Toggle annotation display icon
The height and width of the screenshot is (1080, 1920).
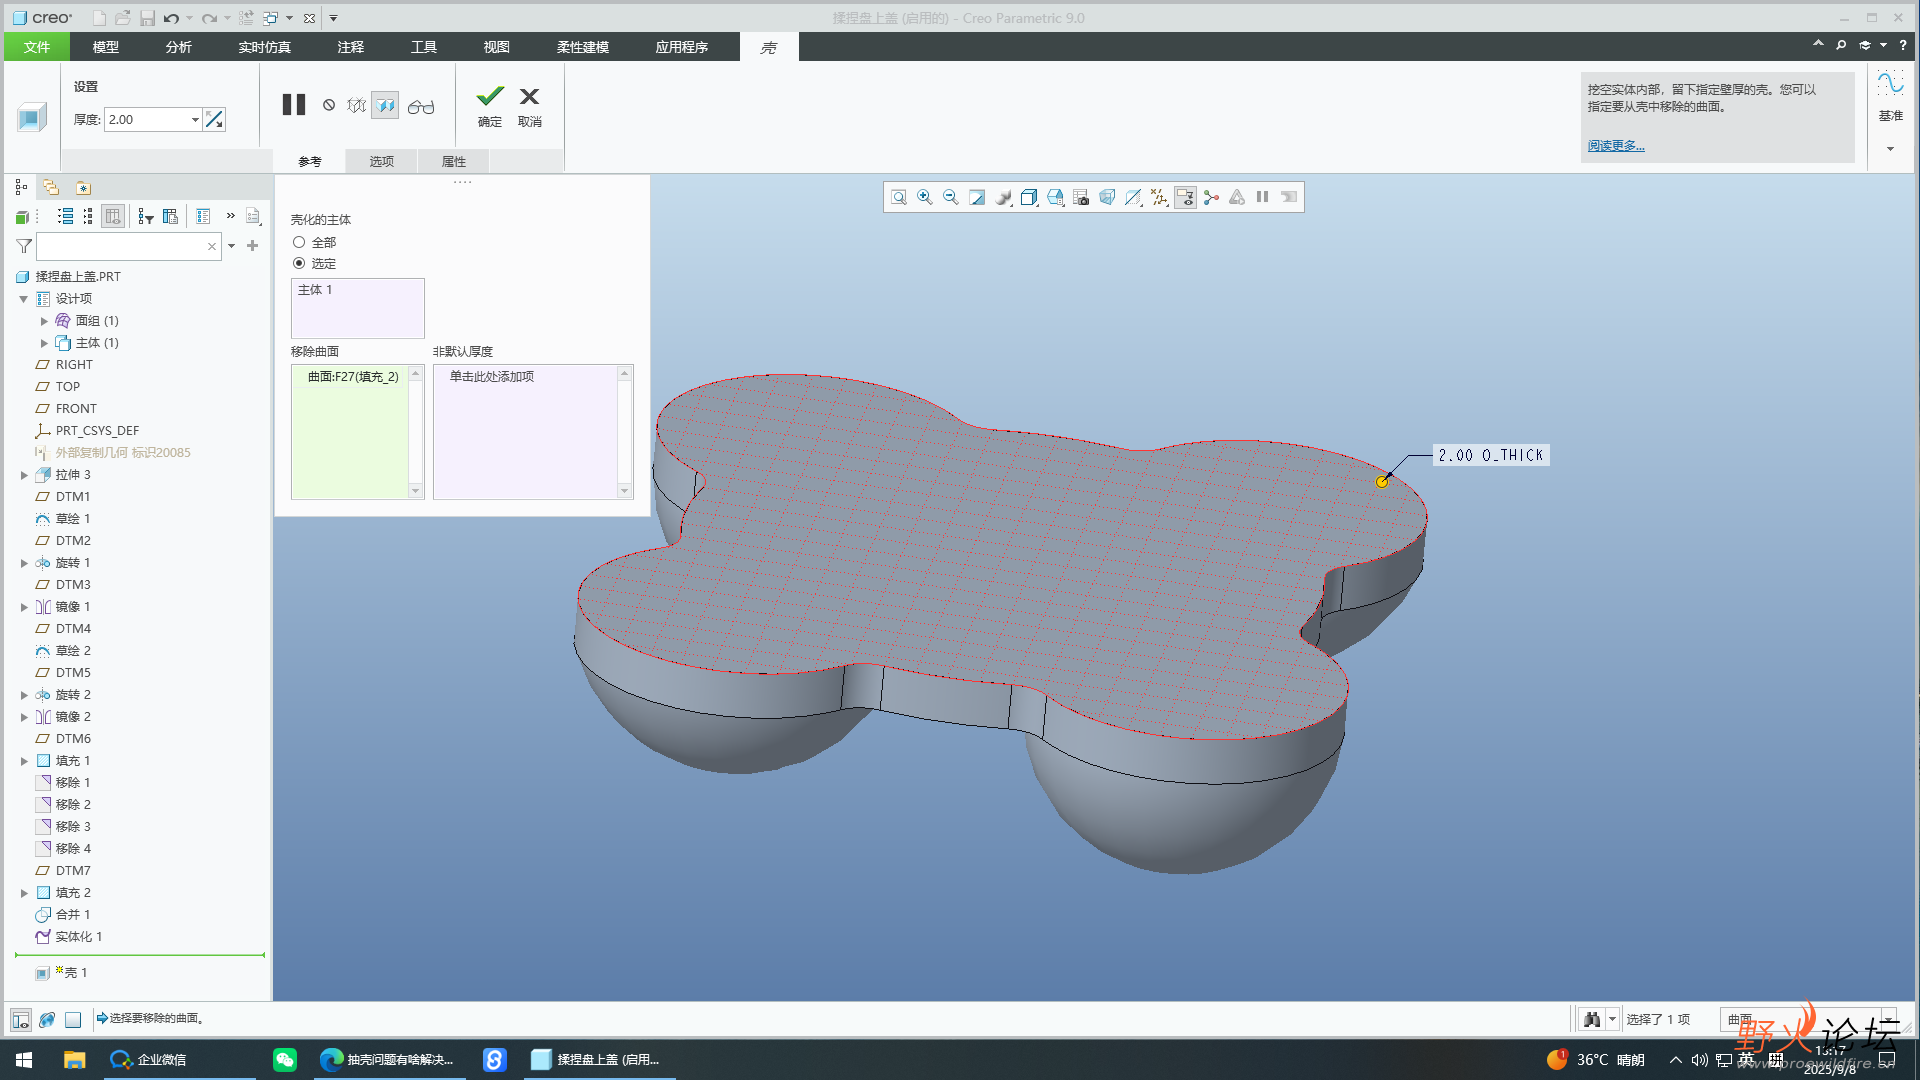click(x=1185, y=197)
